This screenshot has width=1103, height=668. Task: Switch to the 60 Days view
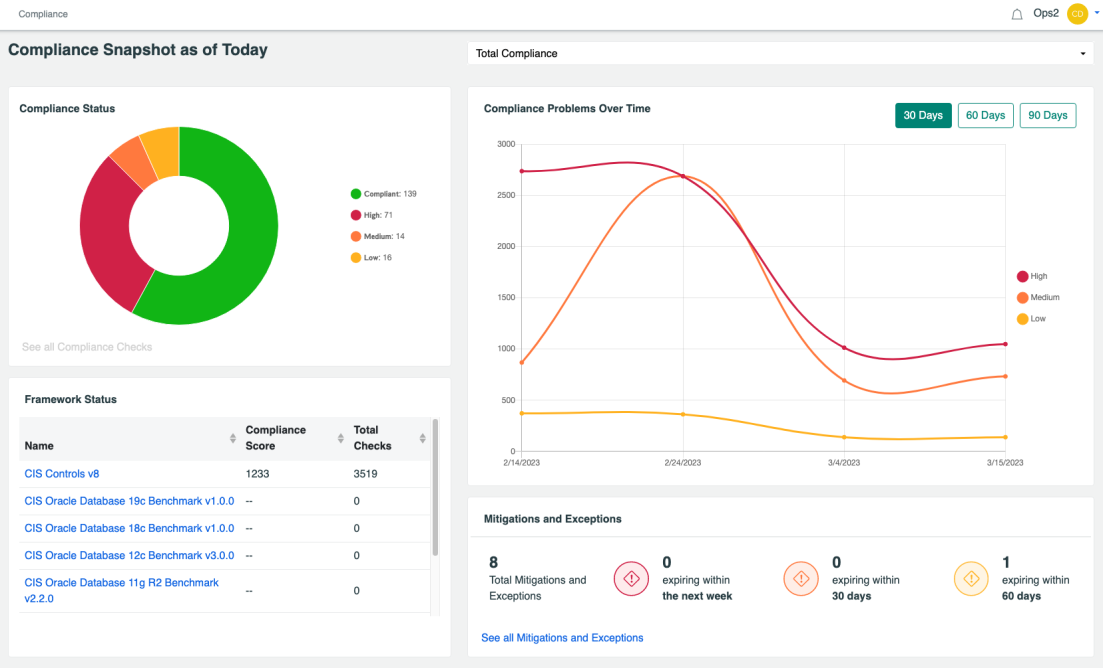click(985, 115)
